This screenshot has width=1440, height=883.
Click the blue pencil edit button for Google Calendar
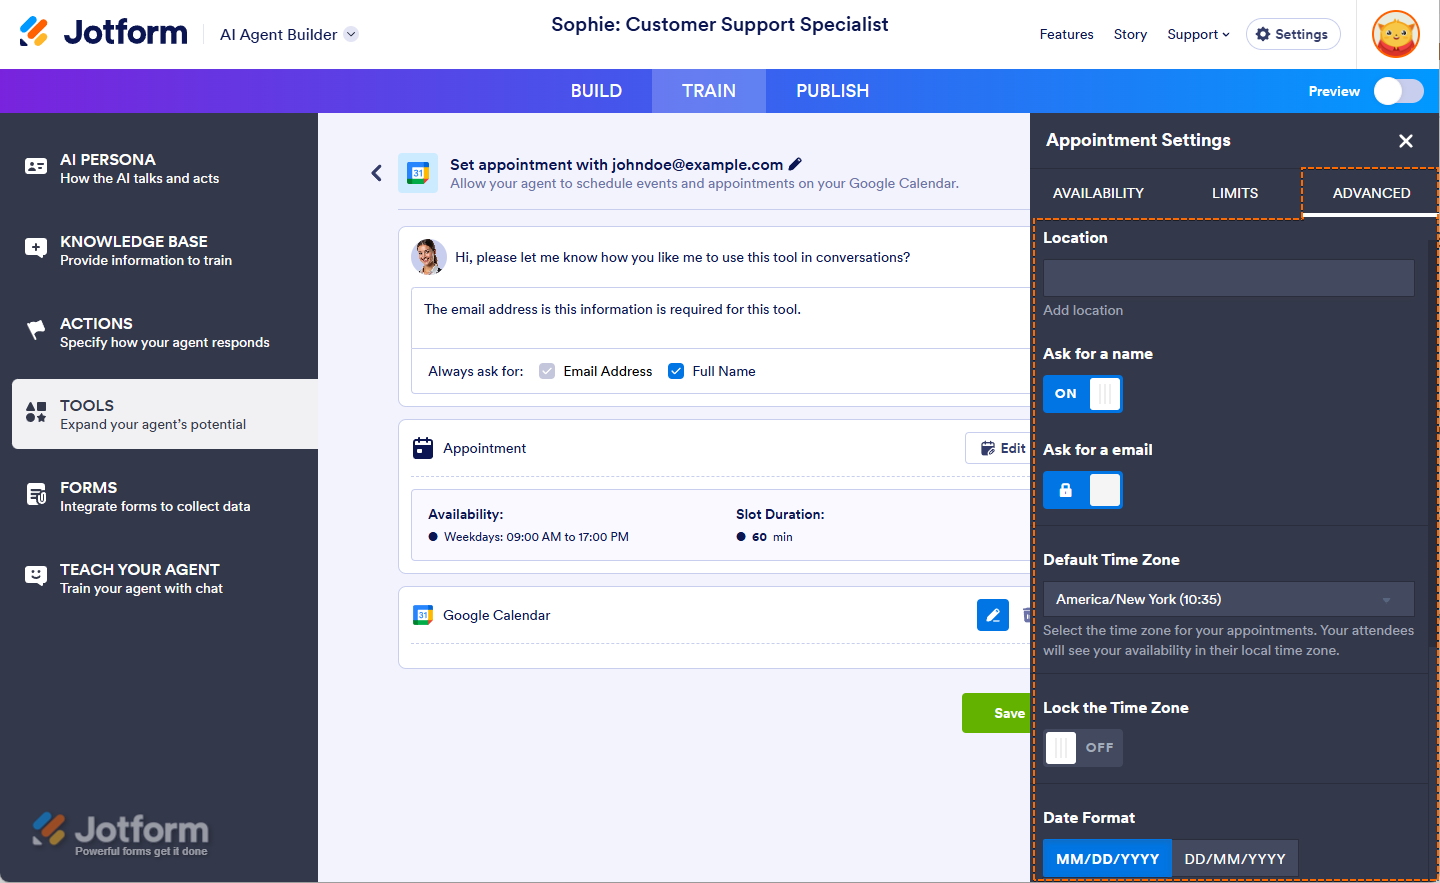click(993, 615)
